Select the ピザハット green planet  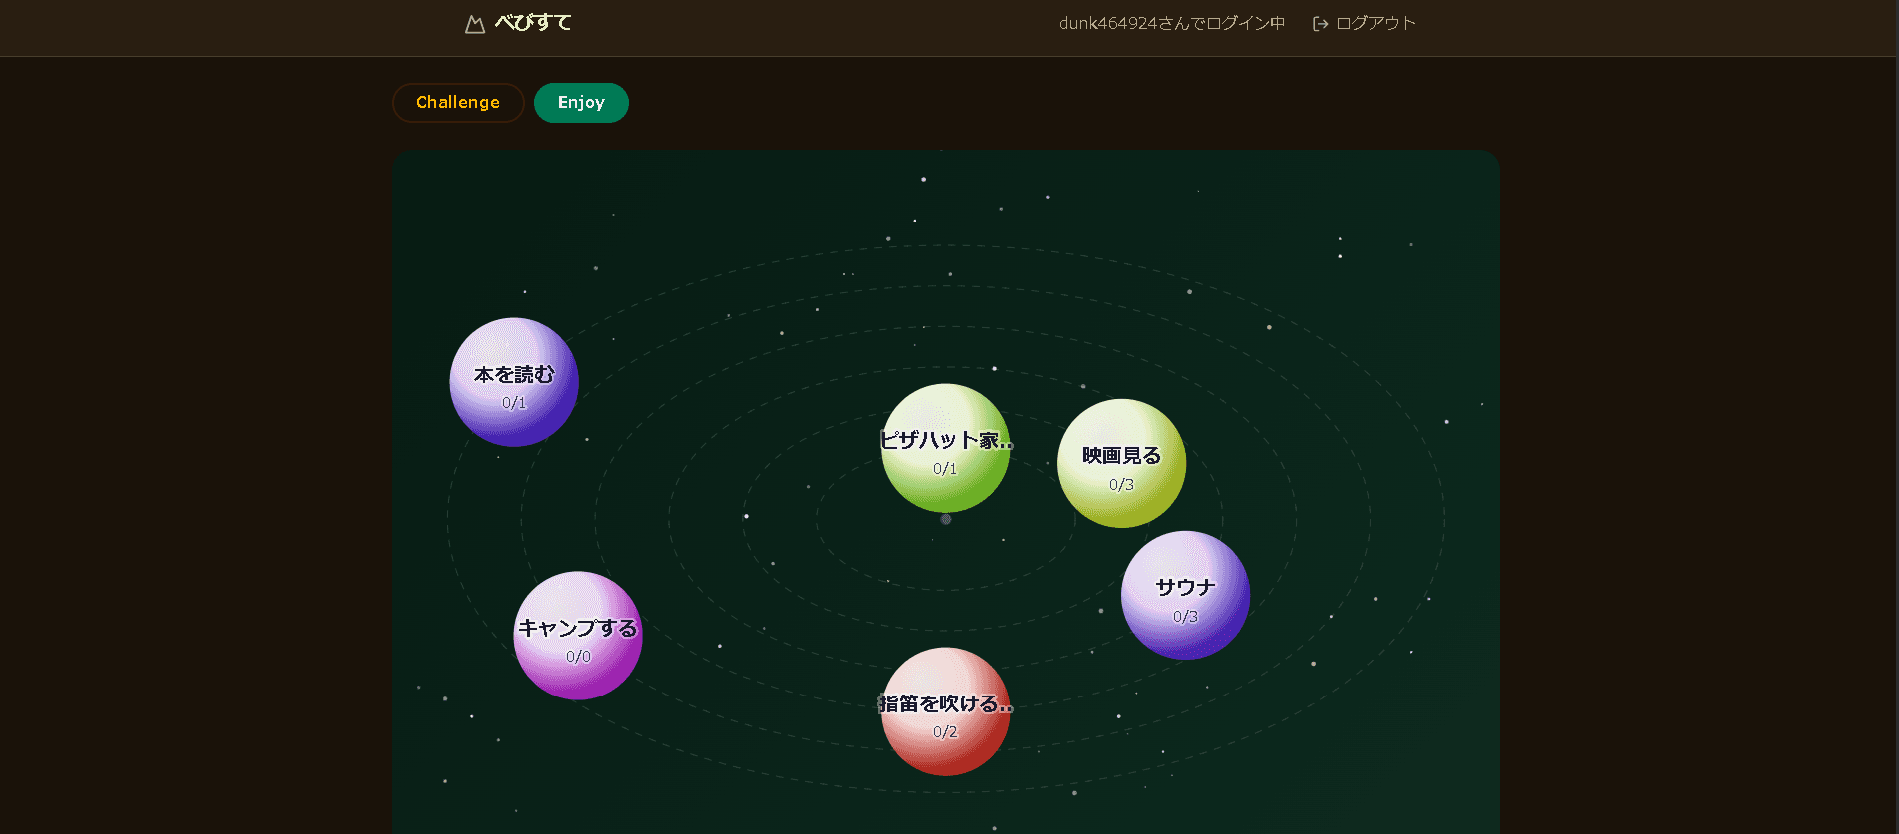pos(945,448)
